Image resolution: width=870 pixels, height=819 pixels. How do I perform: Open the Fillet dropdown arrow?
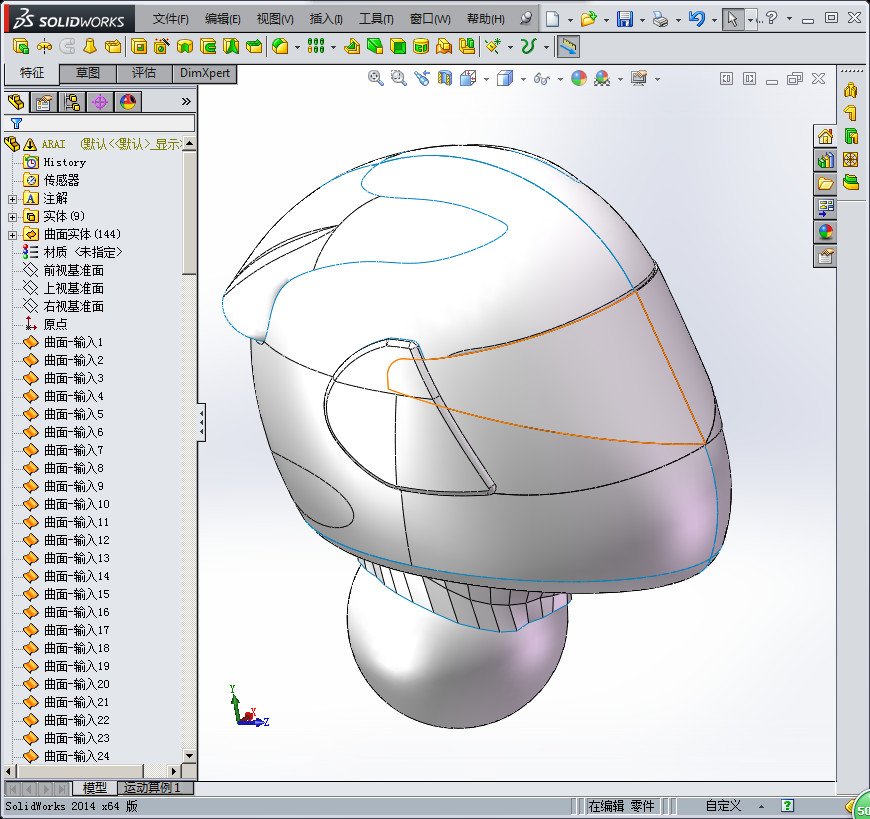click(297, 47)
